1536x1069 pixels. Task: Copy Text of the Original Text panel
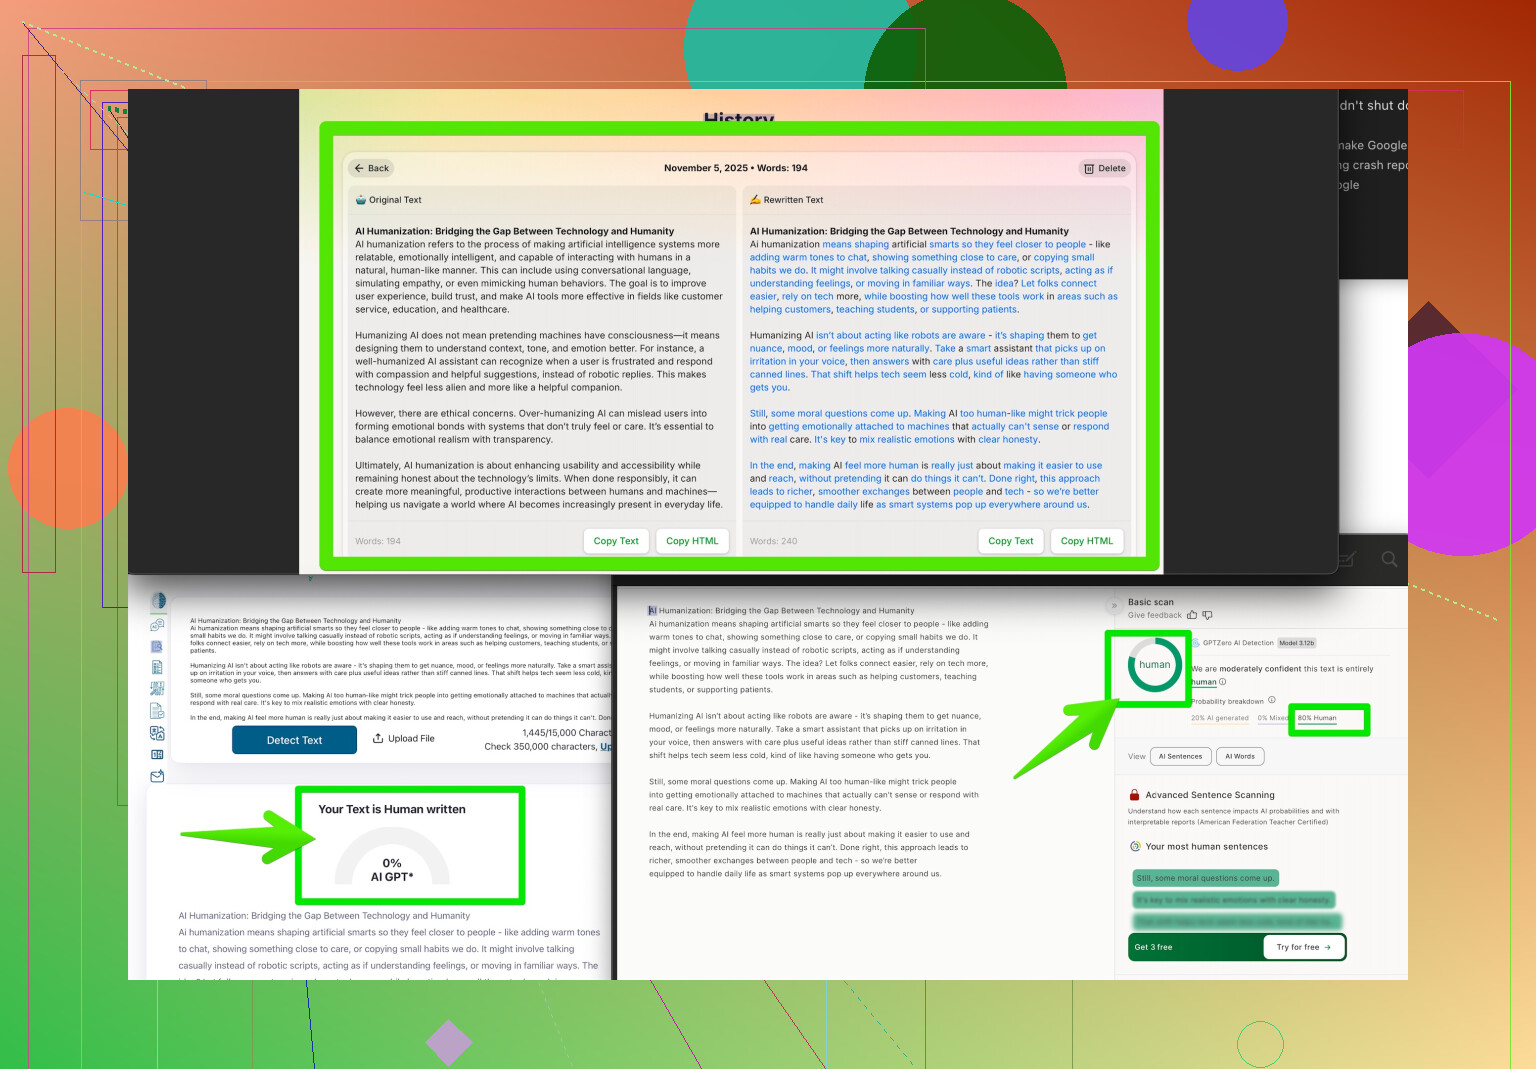(615, 541)
